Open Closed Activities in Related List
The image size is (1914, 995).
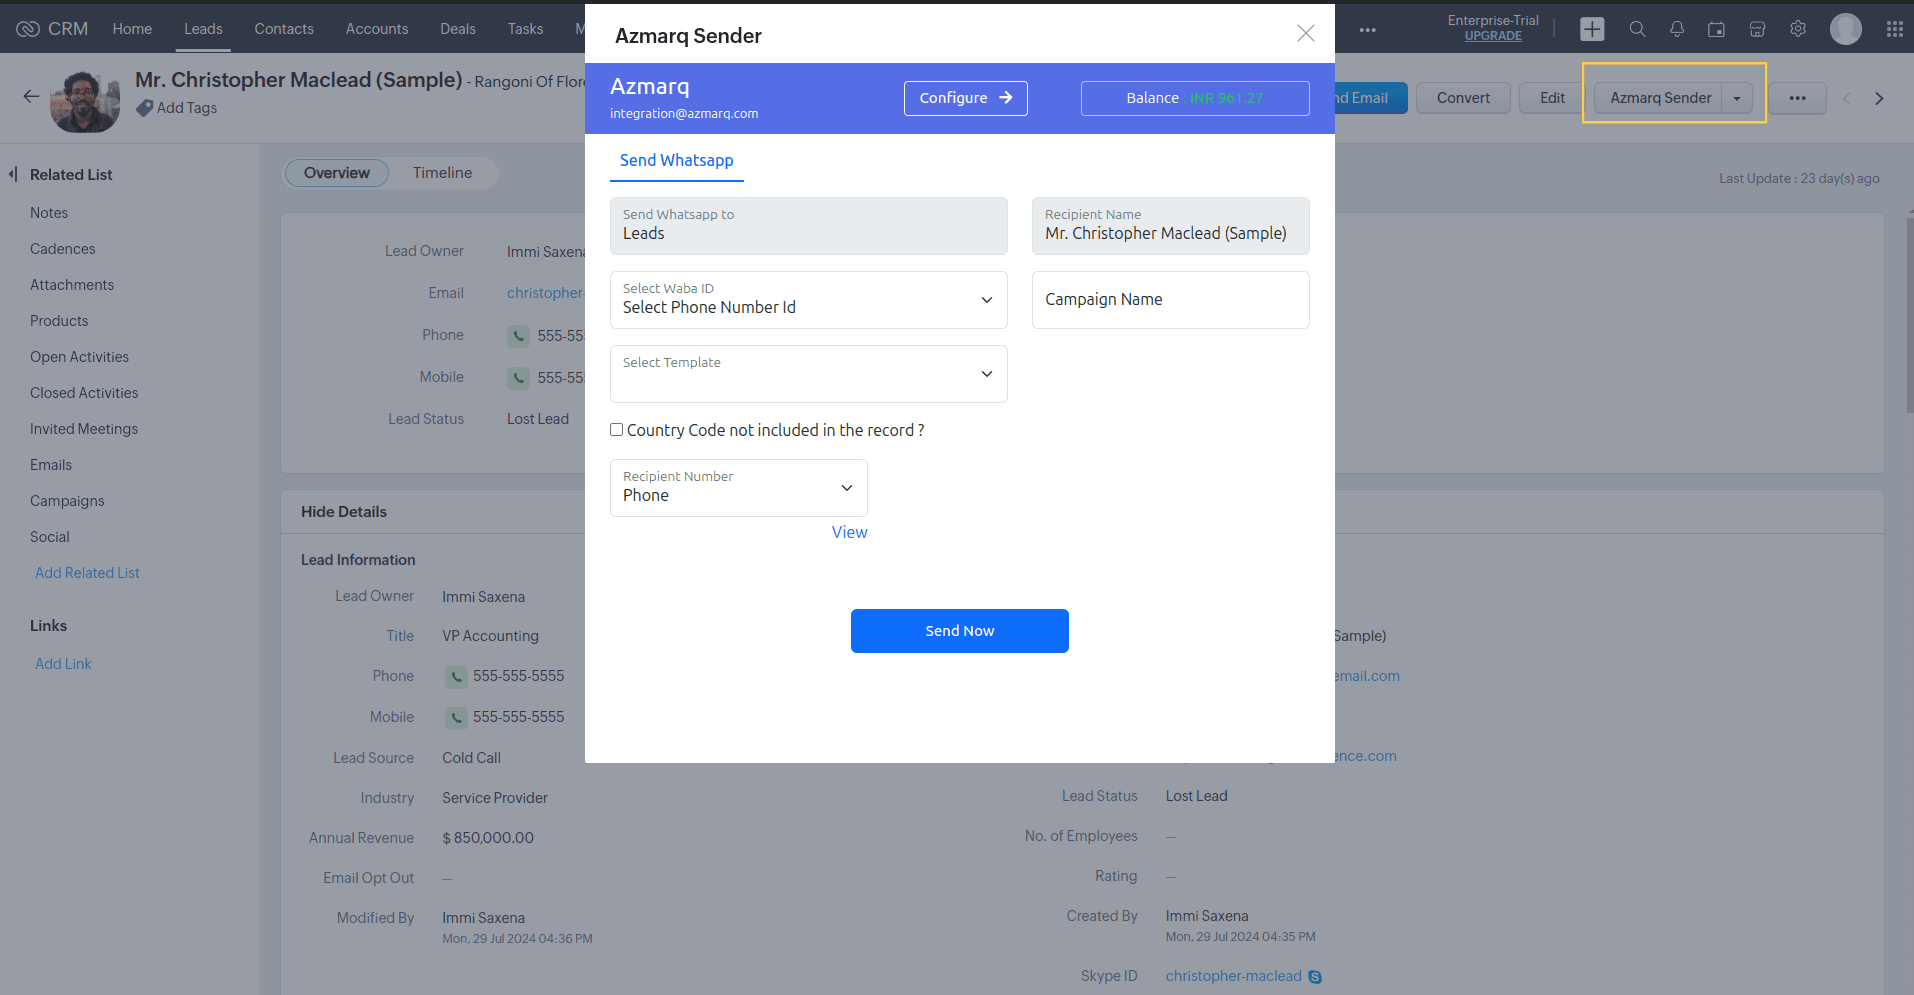point(84,393)
